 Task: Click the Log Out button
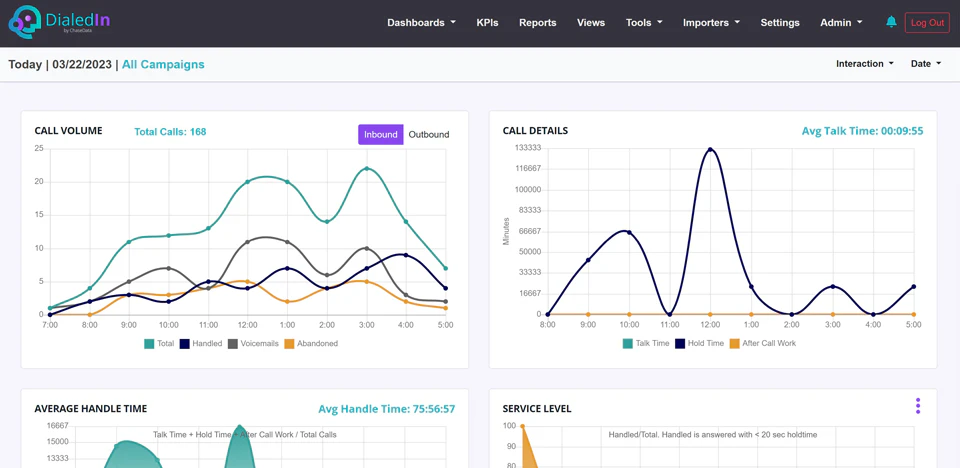point(927,23)
